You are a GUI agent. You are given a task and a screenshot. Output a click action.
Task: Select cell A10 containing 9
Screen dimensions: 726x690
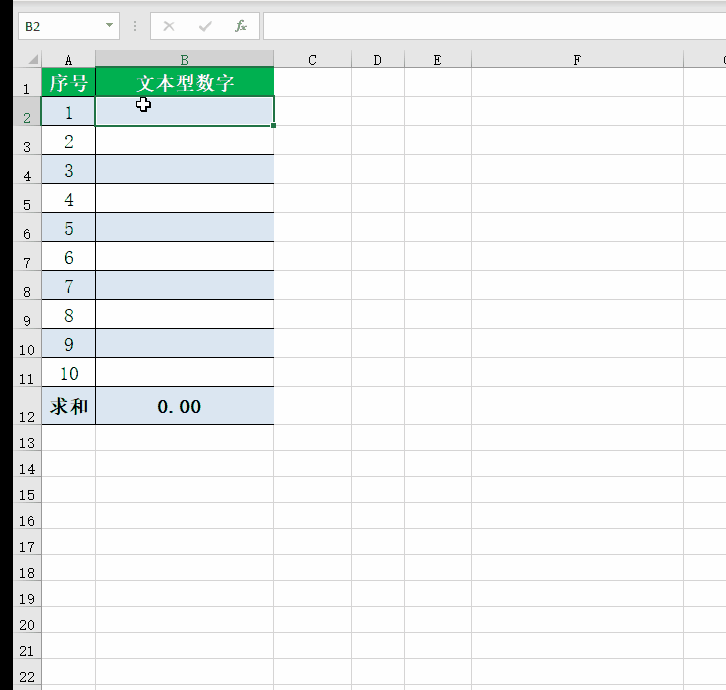point(69,344)
